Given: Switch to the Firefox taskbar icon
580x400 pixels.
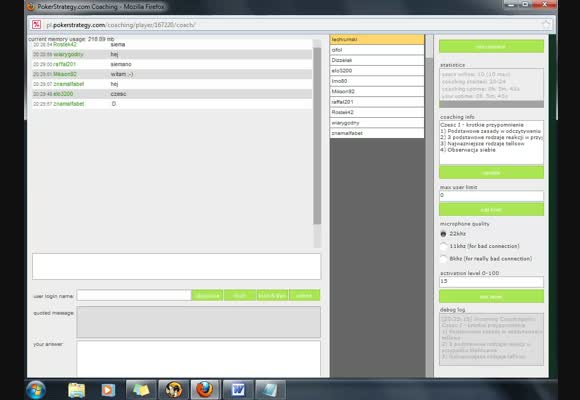Looking at the screenshot, I should [x=205, y=390].
